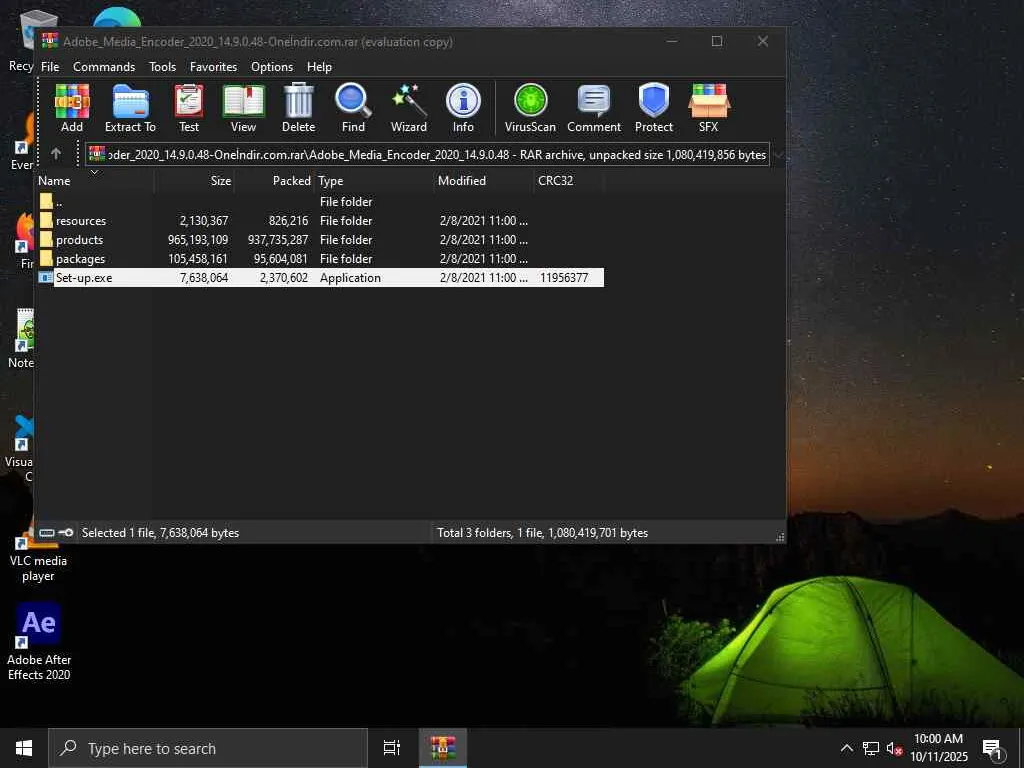Select the parent '..' folder row
The width and height of the screenshot is (1024, 768).
click(x=319, y=202)
